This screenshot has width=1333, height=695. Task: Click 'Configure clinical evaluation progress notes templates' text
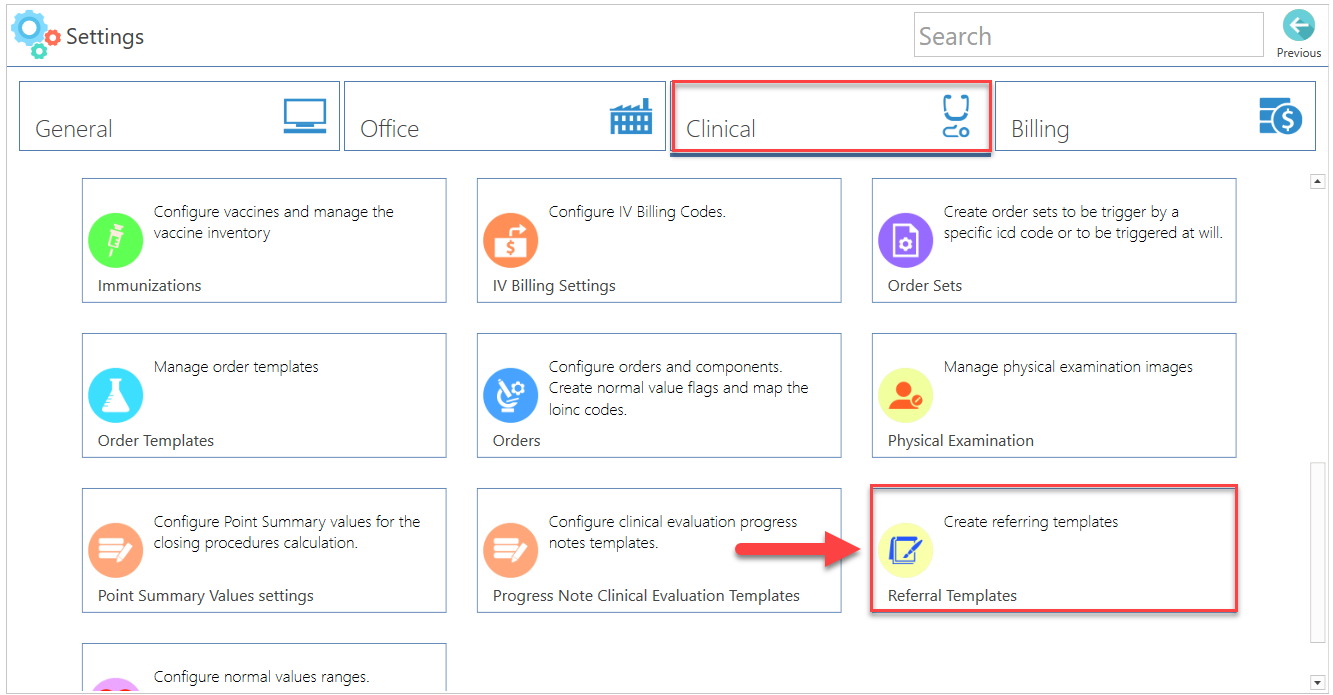click(673, 532)
